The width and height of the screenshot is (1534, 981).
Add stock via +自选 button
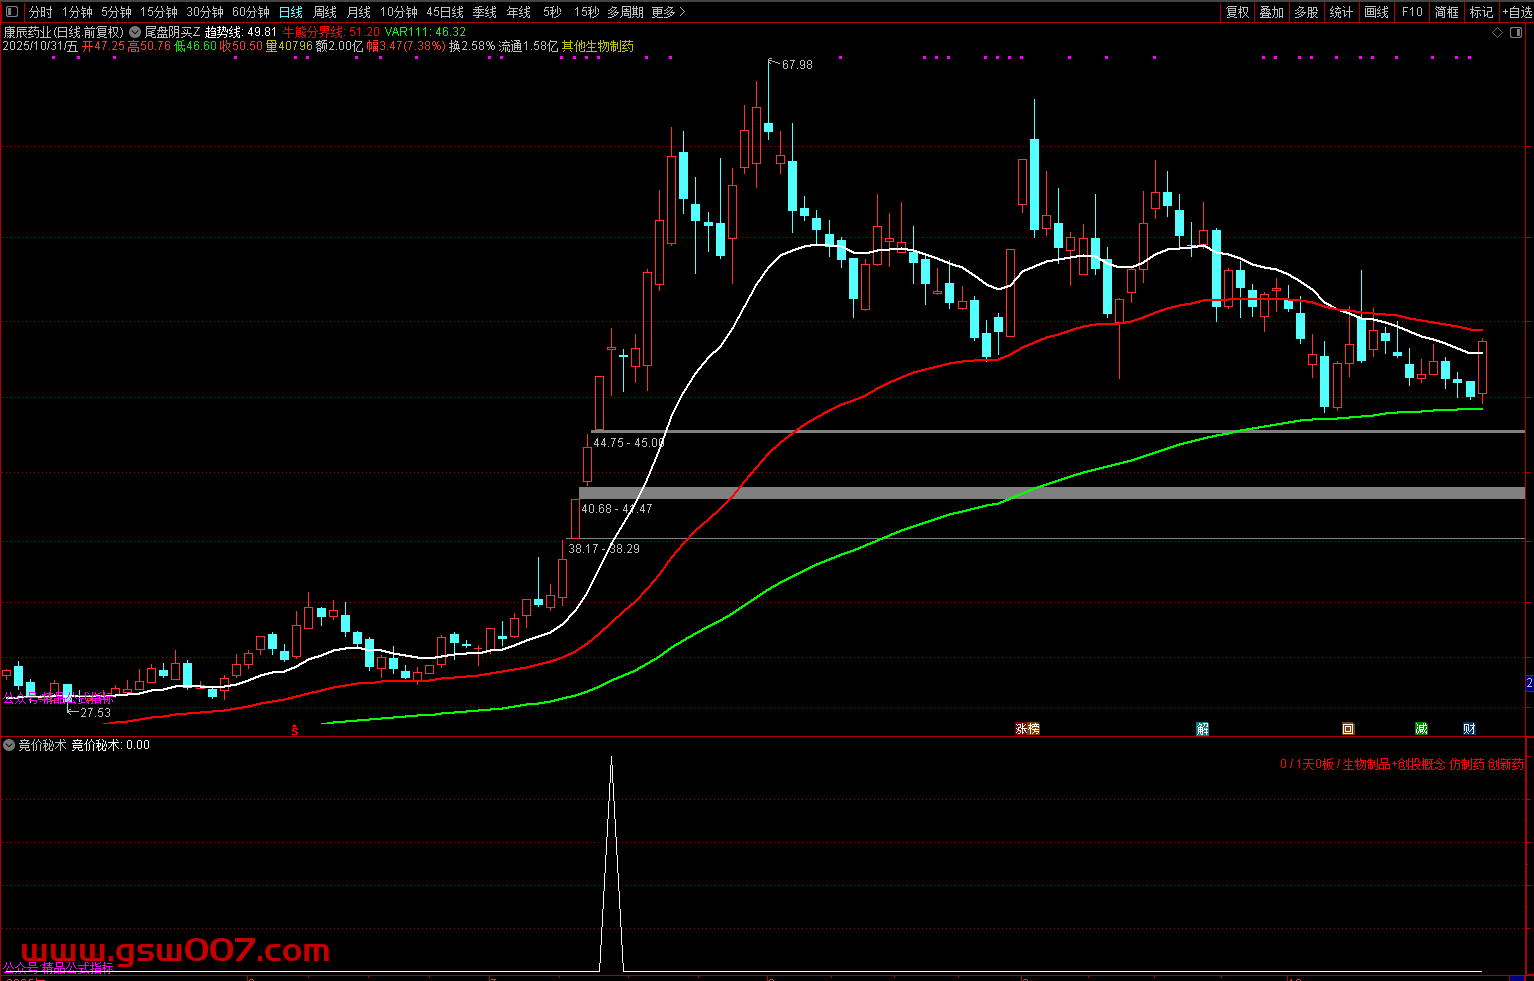(1517, 12)
